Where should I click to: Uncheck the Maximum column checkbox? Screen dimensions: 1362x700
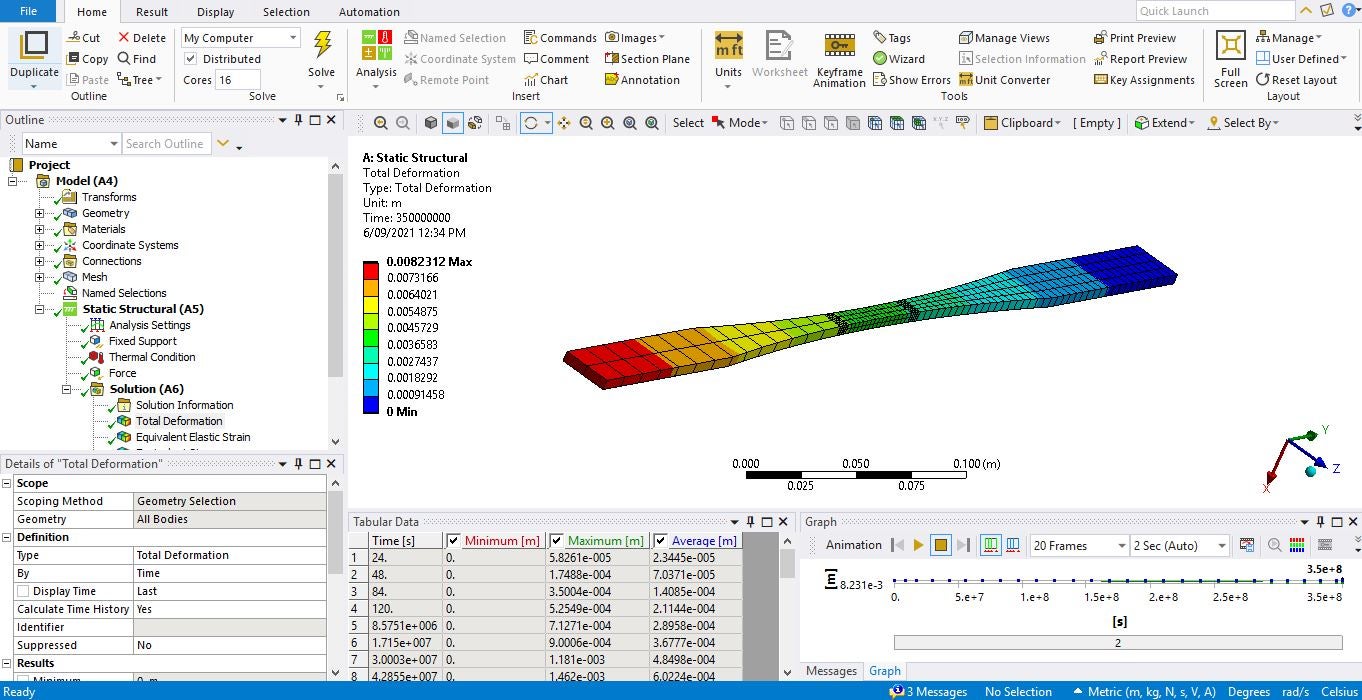pyautogui.click(x=557, y=541)
